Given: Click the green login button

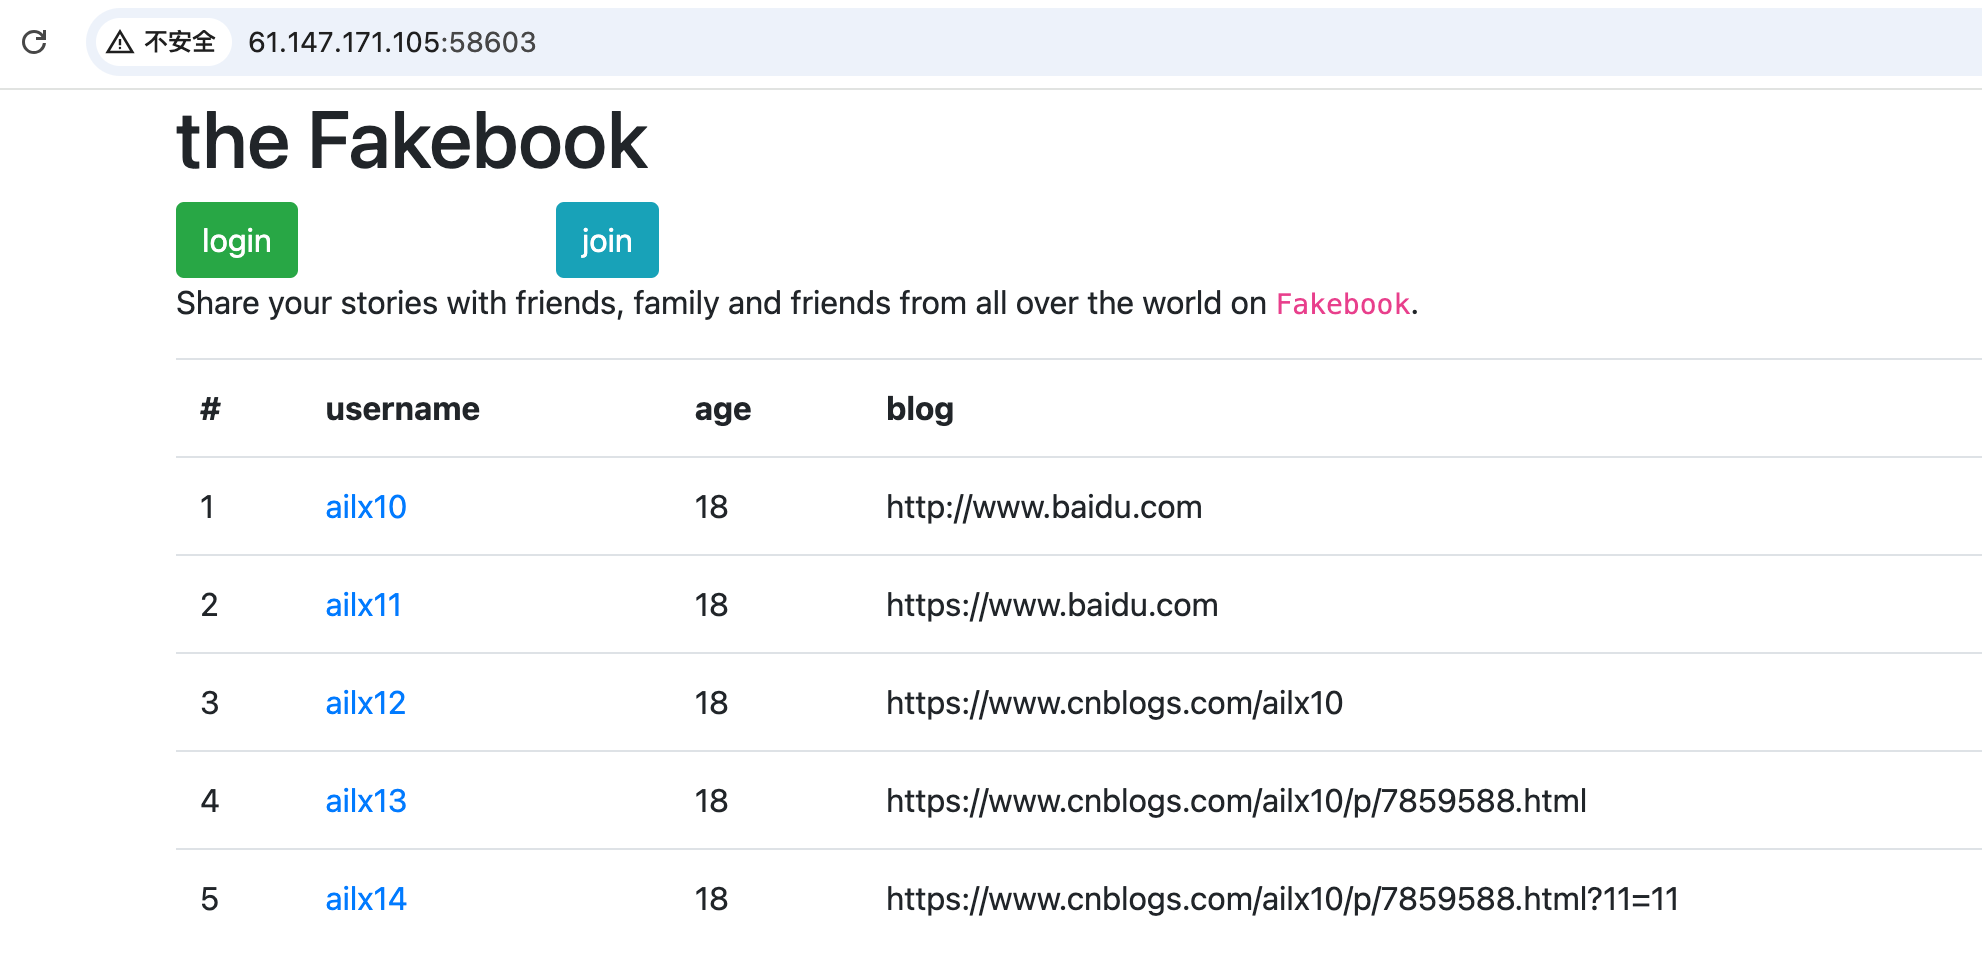Looking at the screenshot, I should (x=237, y=240).
